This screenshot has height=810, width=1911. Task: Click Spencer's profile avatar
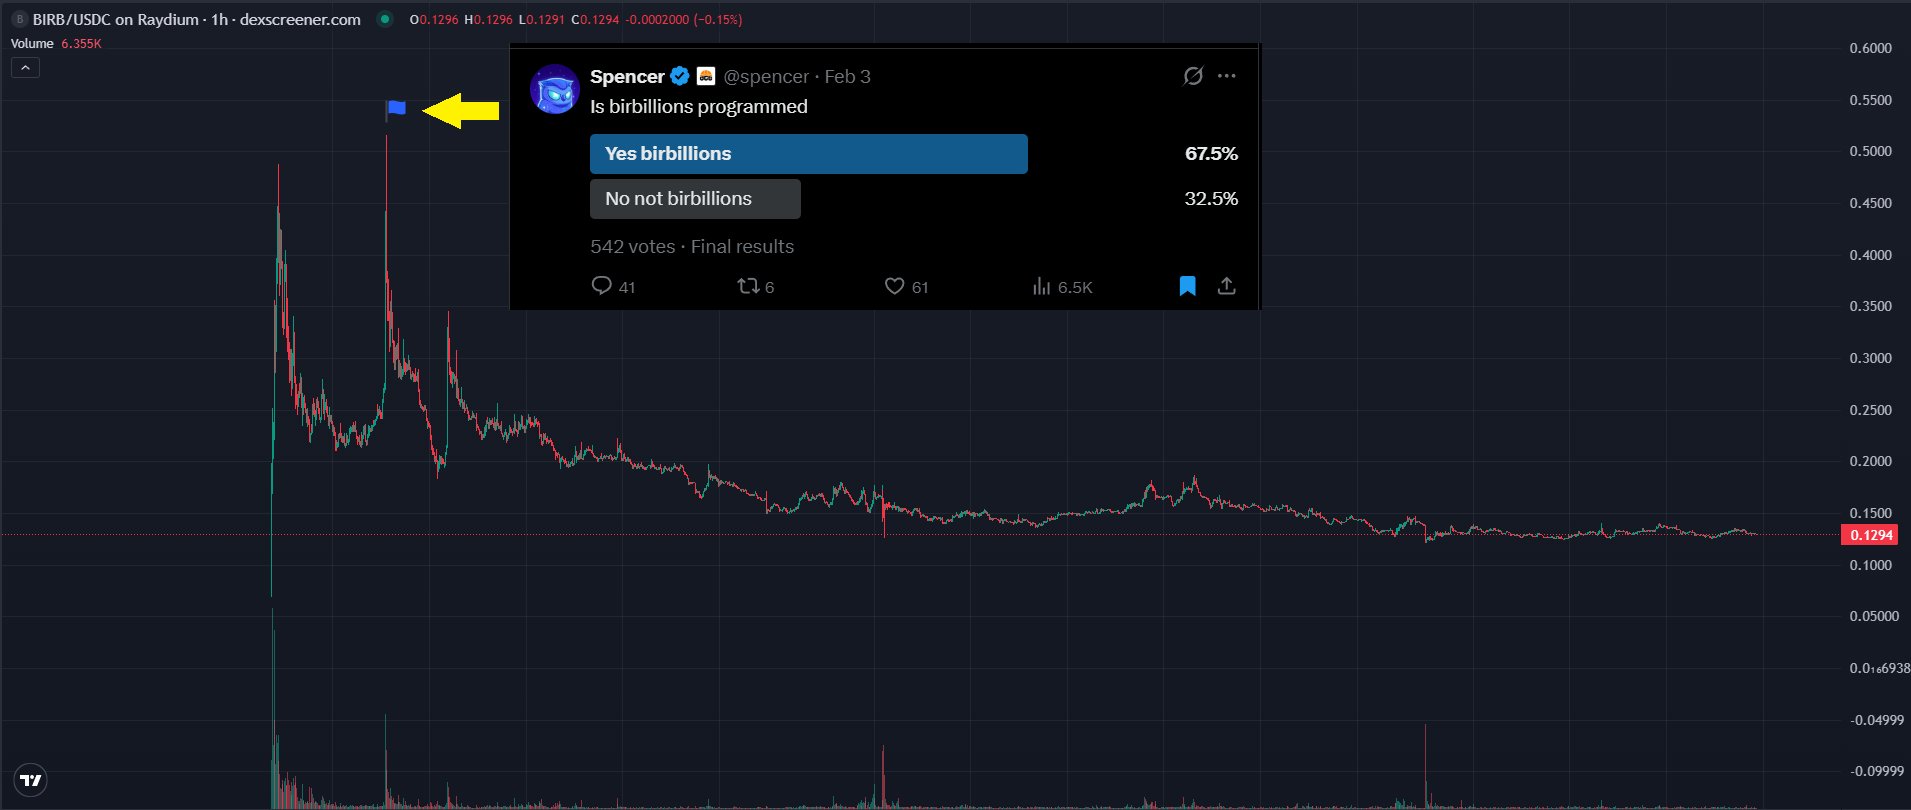[554, 90]
